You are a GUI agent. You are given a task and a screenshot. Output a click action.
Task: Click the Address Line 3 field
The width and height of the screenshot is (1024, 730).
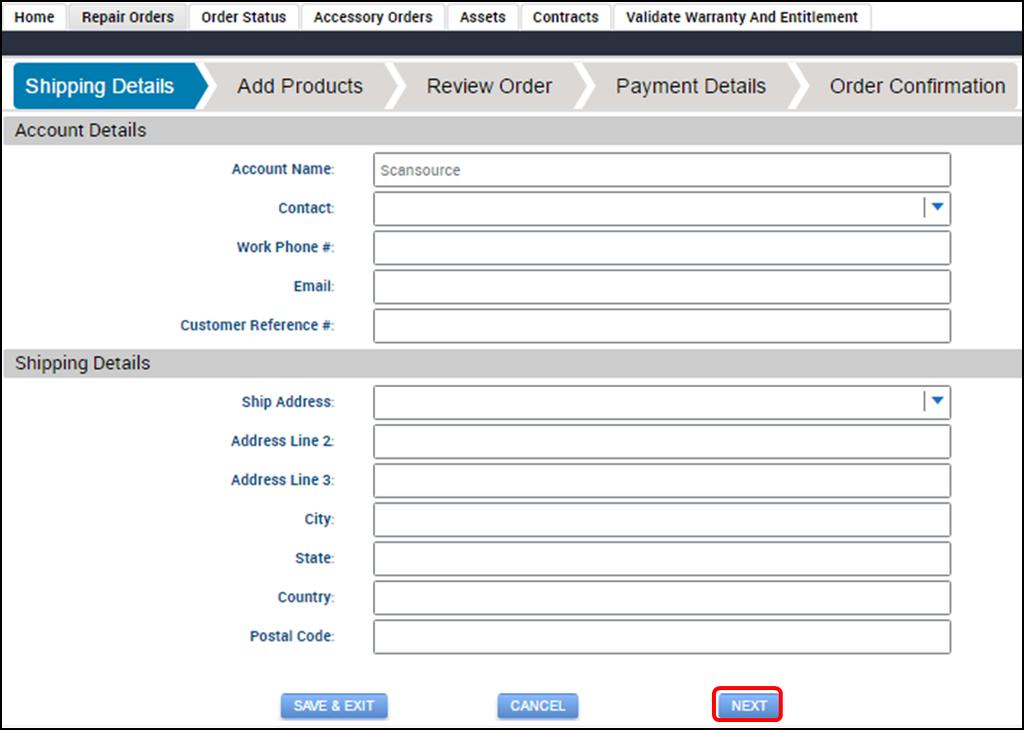coord(662,481)
